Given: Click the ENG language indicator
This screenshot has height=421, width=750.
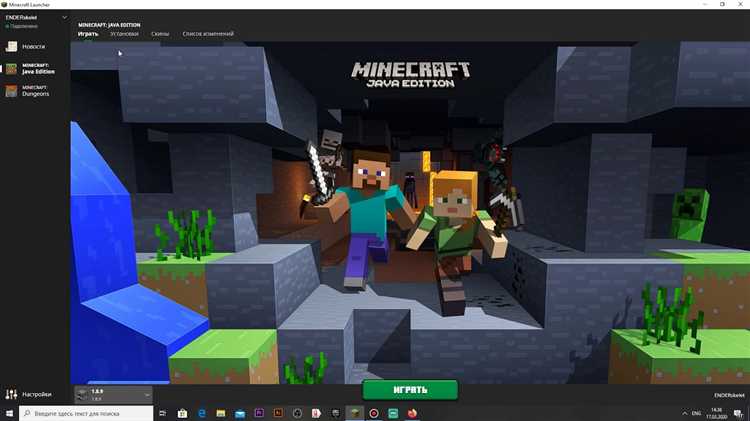Looking at the screenshot, I should pyautogui.click(x=696, y=413).
